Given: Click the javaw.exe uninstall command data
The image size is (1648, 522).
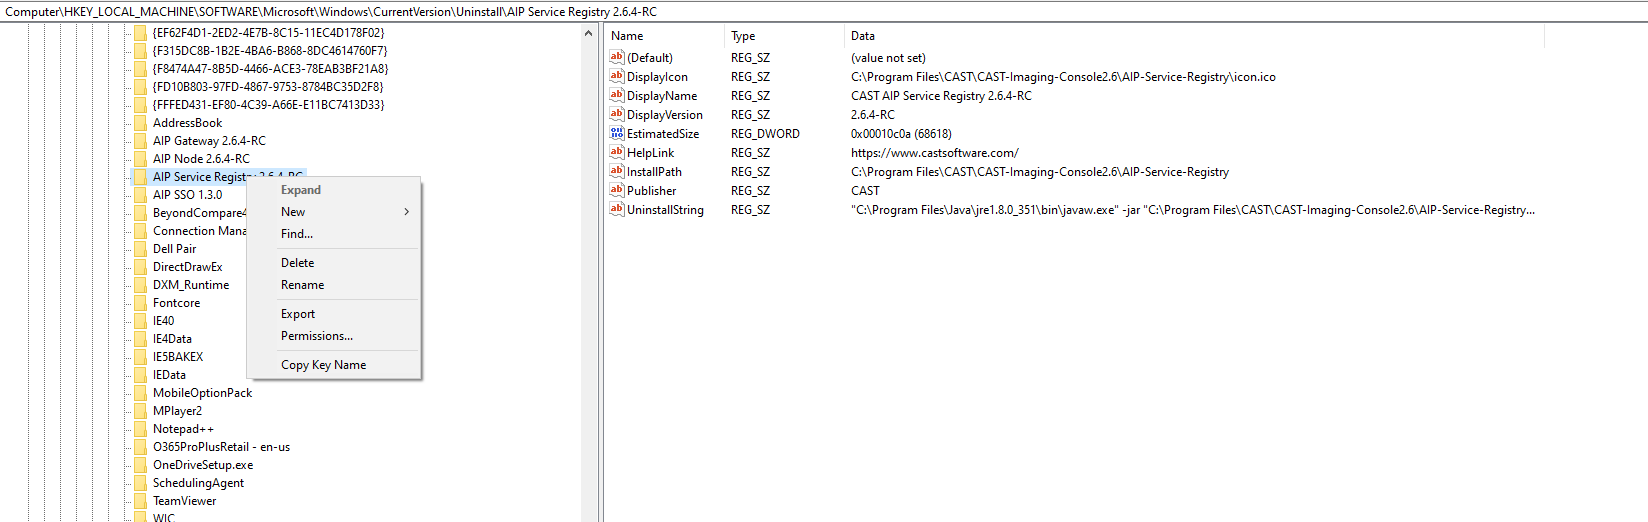Looking at the screenshot, I should coord(1193,210).
